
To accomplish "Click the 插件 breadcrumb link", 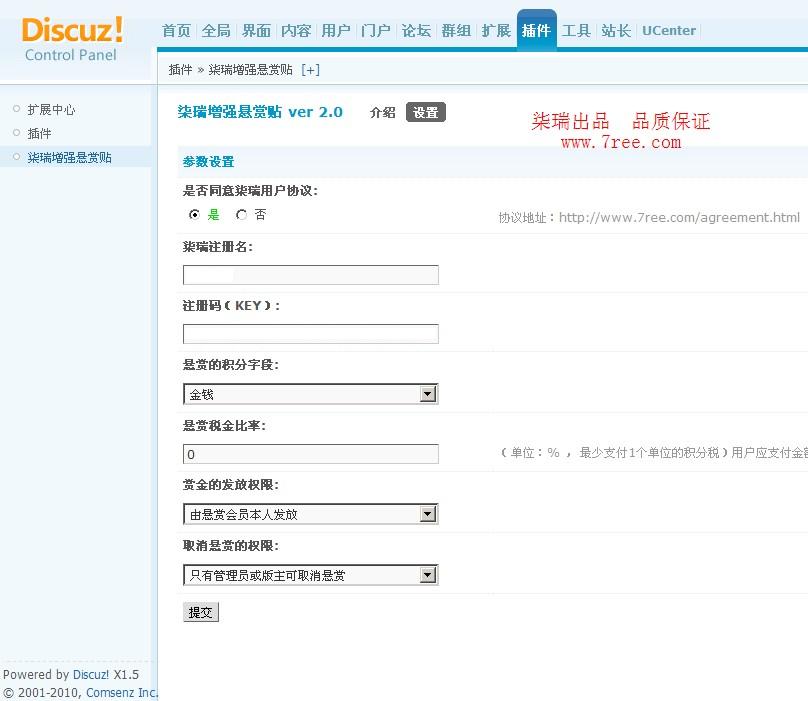I will tap(180, 70).
